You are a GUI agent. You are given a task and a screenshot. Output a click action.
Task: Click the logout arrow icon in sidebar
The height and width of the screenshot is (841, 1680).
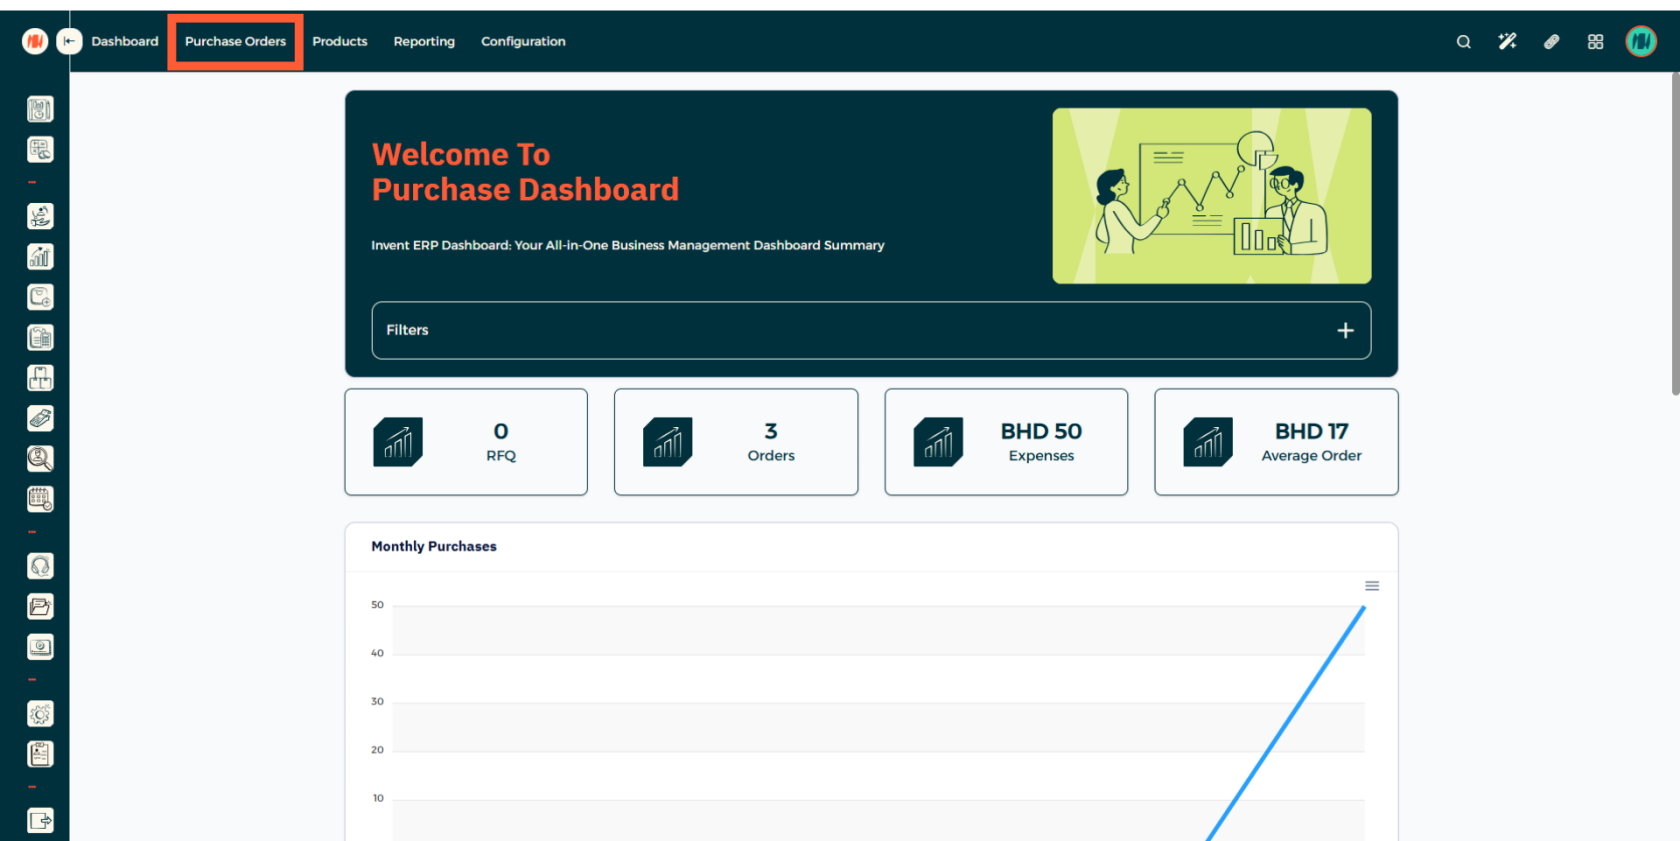(40, 821)
